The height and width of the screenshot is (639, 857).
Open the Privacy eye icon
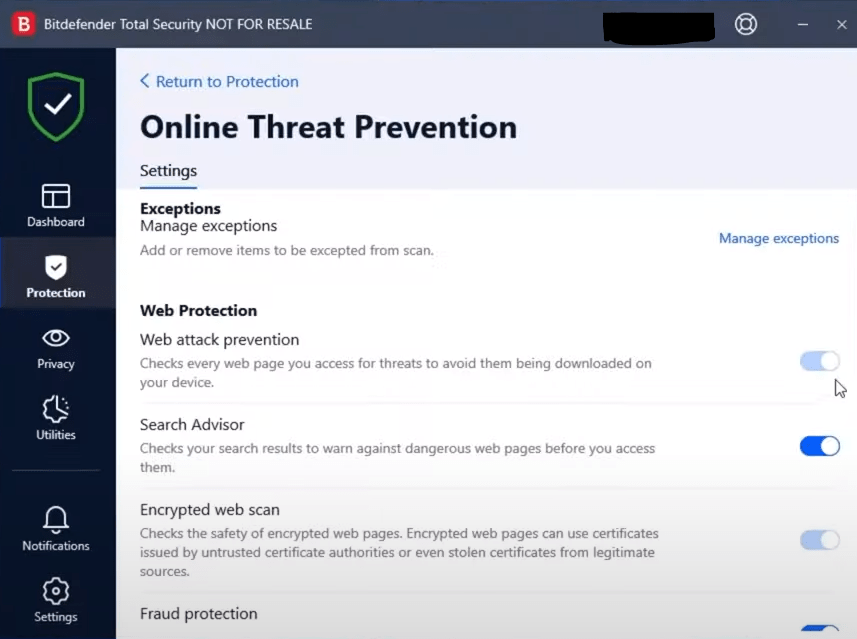click(56, 338)
